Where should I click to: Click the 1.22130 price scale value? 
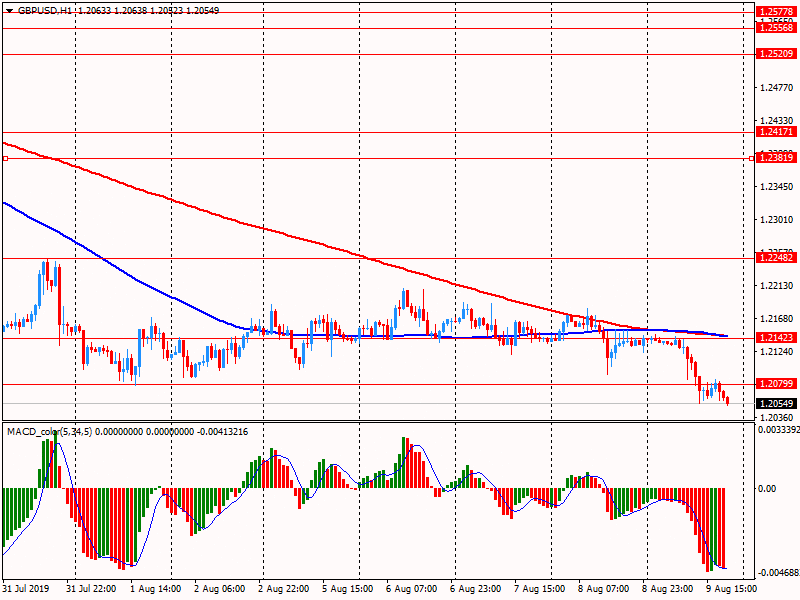click(x=777, y=286)
